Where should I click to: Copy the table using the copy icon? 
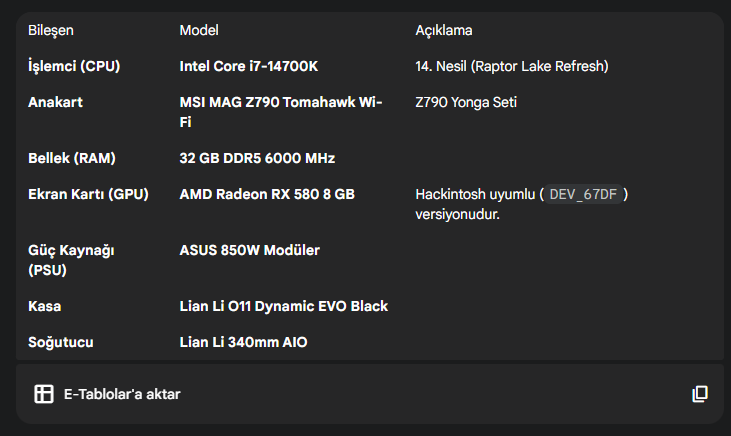tap(700, 394)
